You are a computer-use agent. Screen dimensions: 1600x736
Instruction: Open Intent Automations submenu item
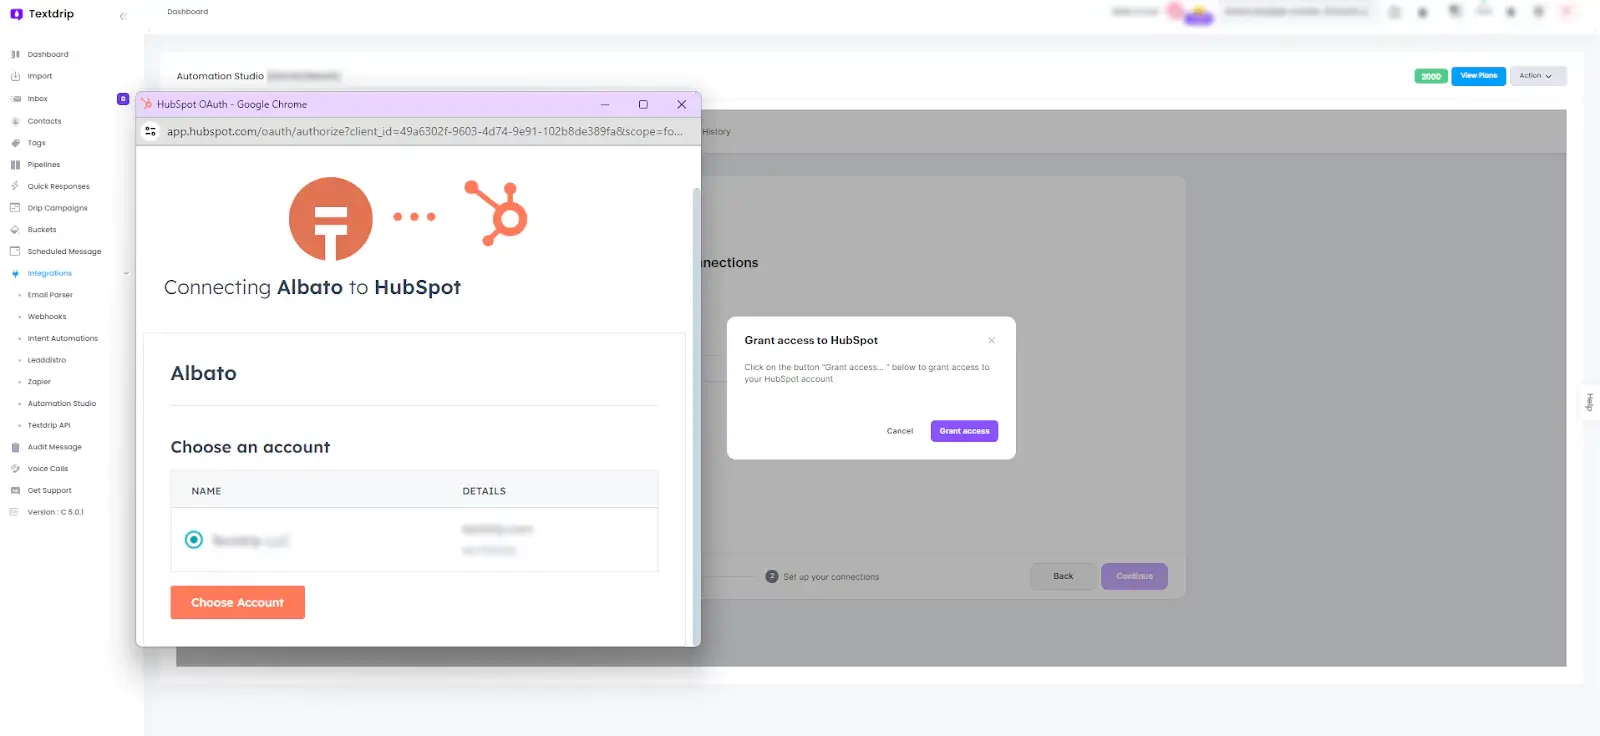[62, 339]
